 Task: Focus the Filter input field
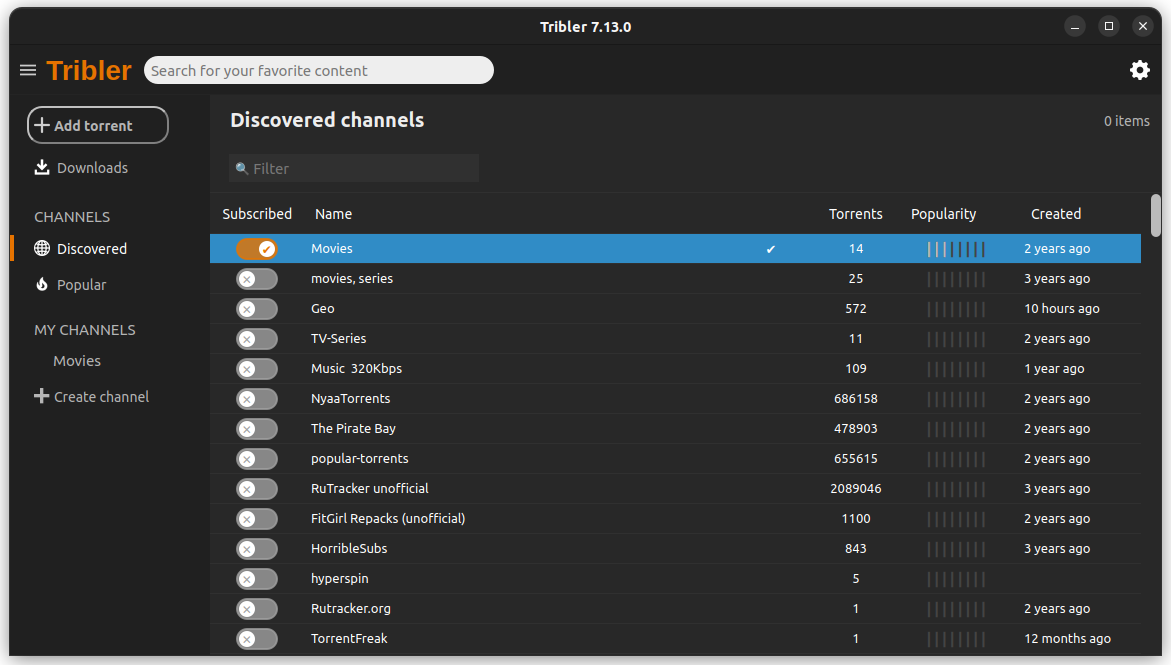tap(354, 168)
